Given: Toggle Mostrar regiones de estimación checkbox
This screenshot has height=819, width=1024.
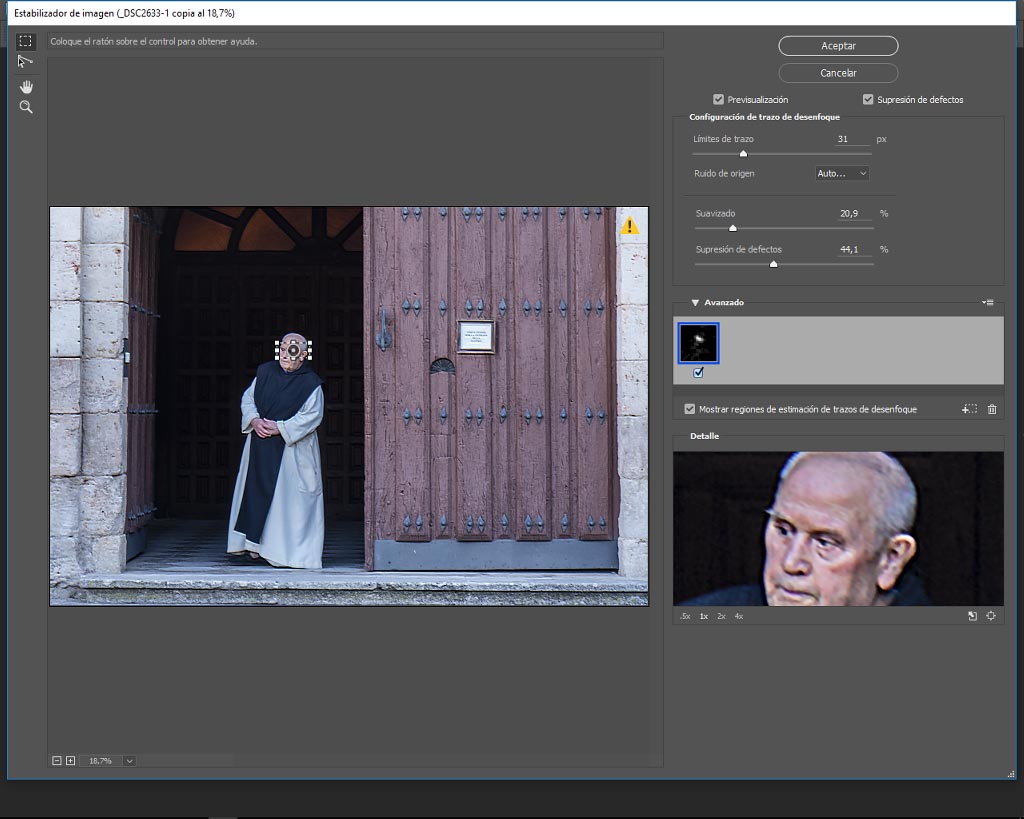Looking at the screenshot, I should (x=690, y=410).
